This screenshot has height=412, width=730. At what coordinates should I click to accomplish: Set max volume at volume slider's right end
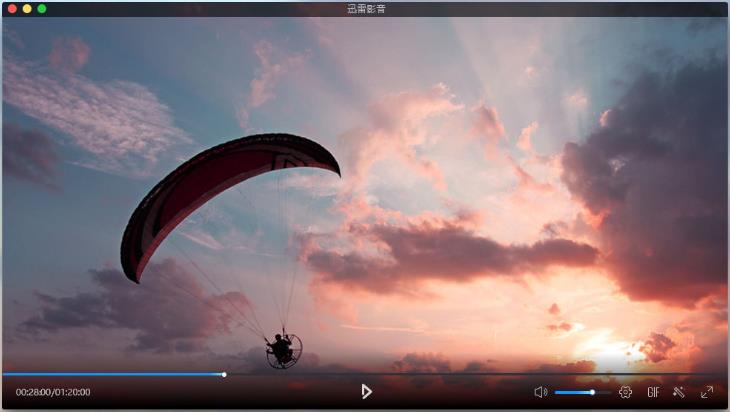click(610, 392)
